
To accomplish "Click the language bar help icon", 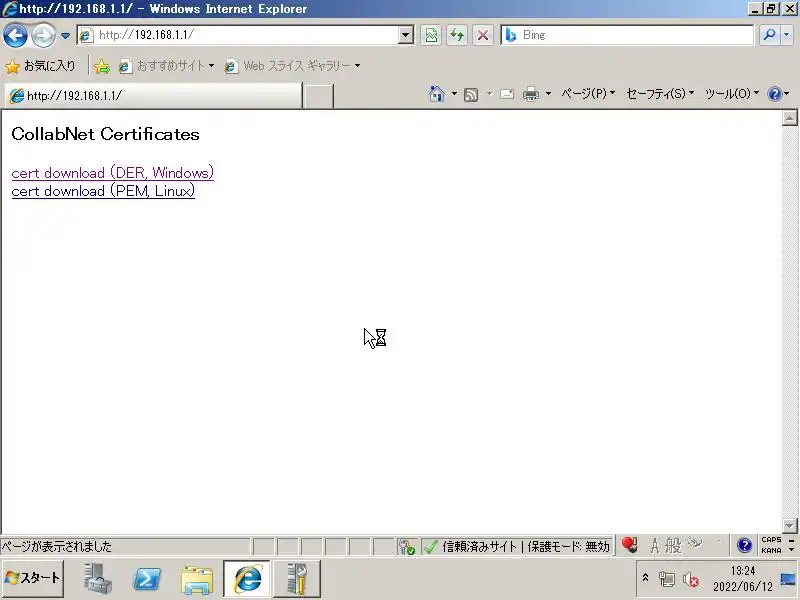I will point(744,546).
